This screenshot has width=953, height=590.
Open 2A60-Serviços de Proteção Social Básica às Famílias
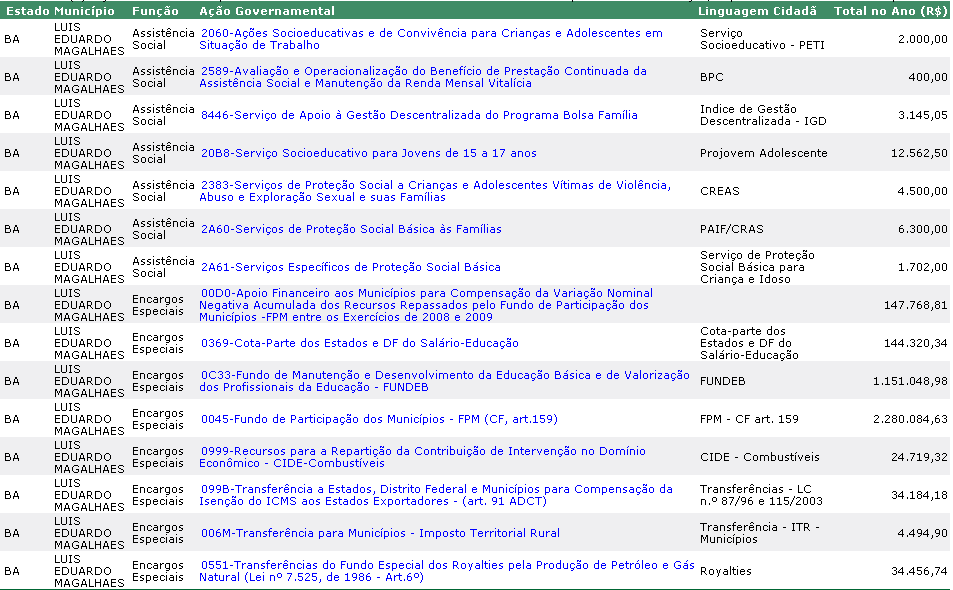click(x=351, y=229)
